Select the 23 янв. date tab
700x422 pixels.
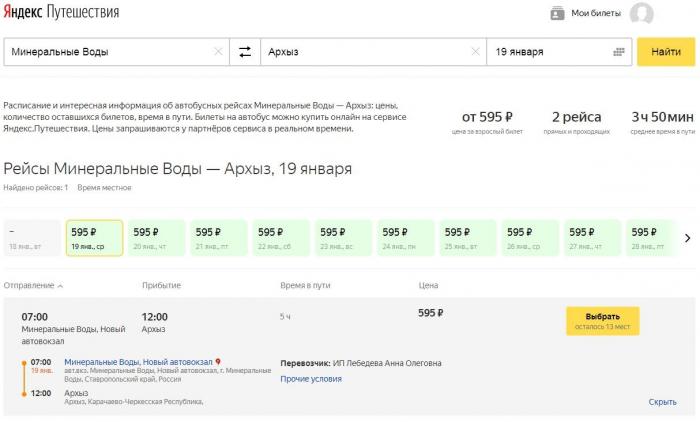click(343, 238)
